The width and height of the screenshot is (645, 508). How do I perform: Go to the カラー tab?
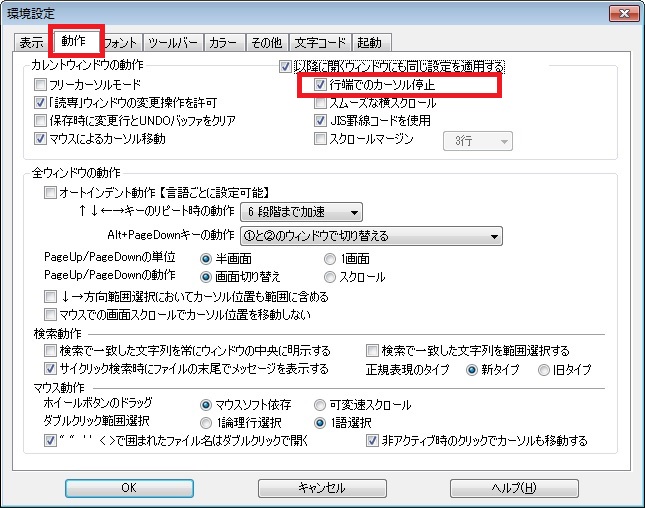pyautogui.click(x=222, y=43)
